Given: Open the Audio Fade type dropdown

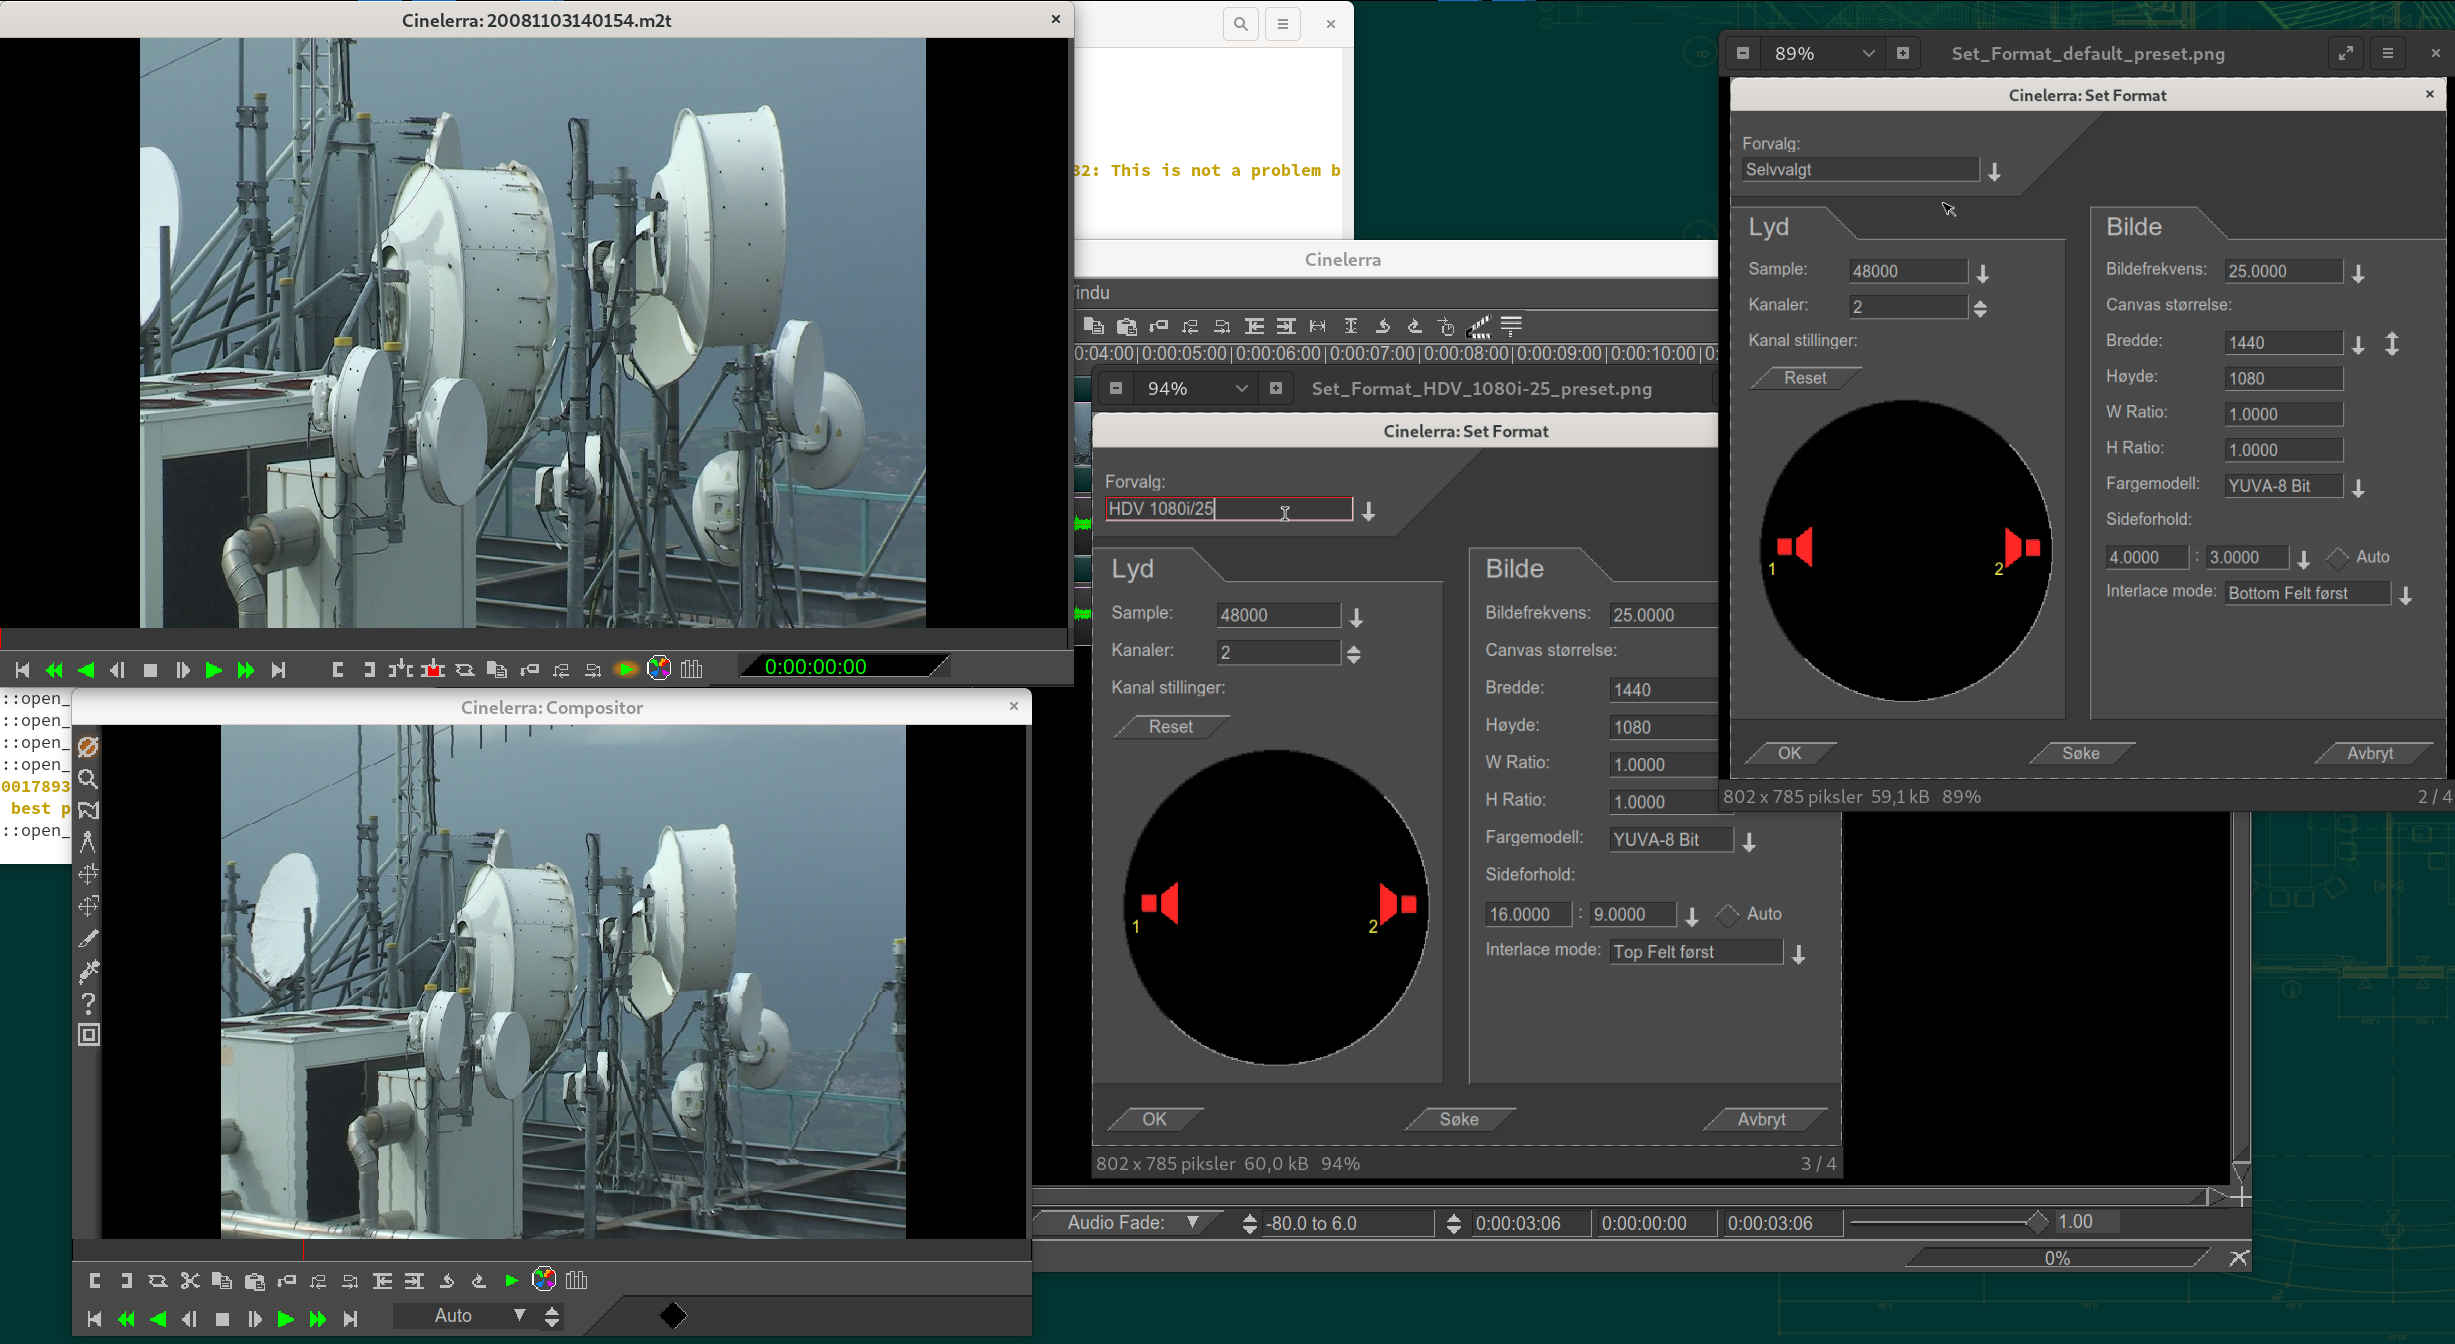Looking at the screenshot, I should tap(1192, 1222).
